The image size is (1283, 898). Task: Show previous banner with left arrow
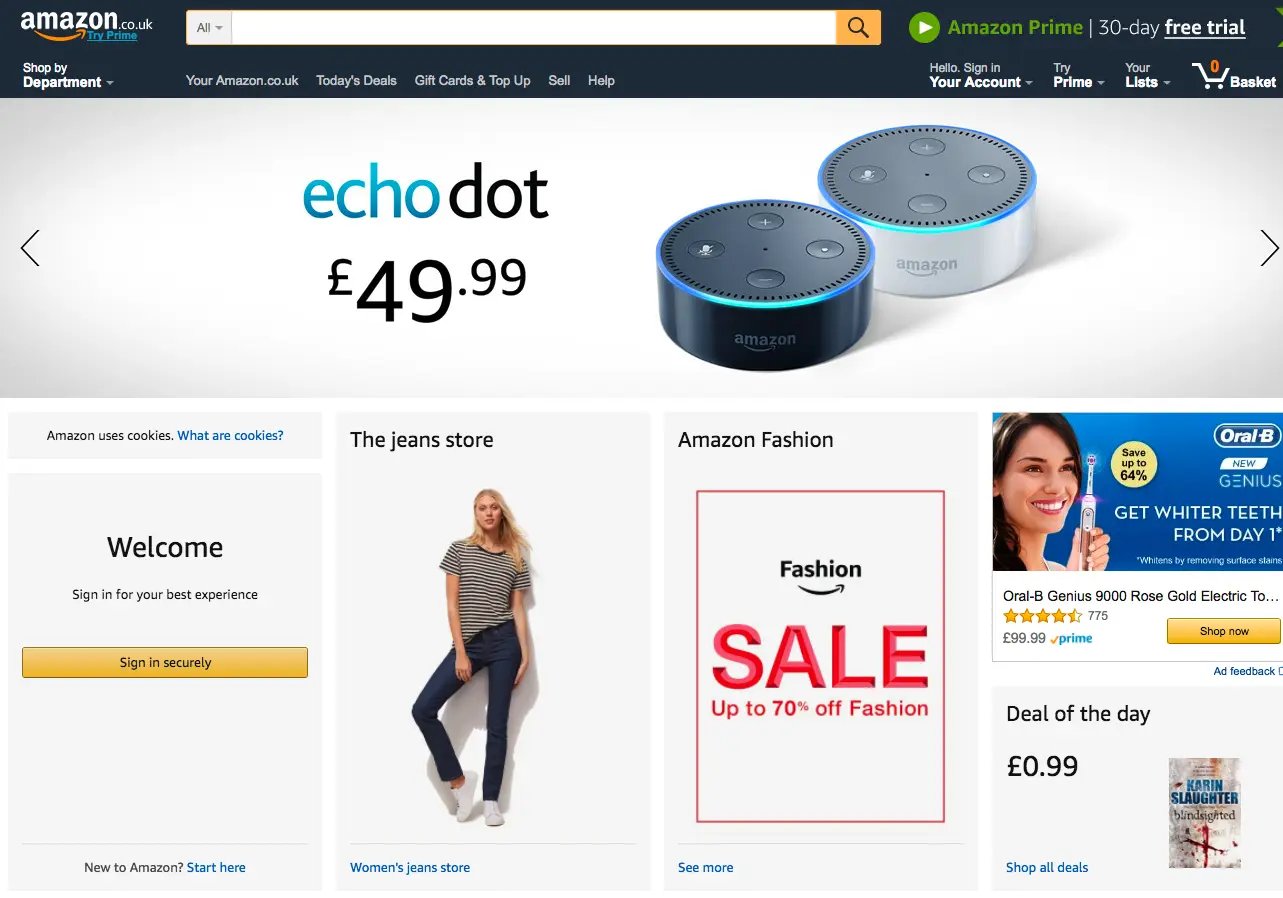click(30, 248)
